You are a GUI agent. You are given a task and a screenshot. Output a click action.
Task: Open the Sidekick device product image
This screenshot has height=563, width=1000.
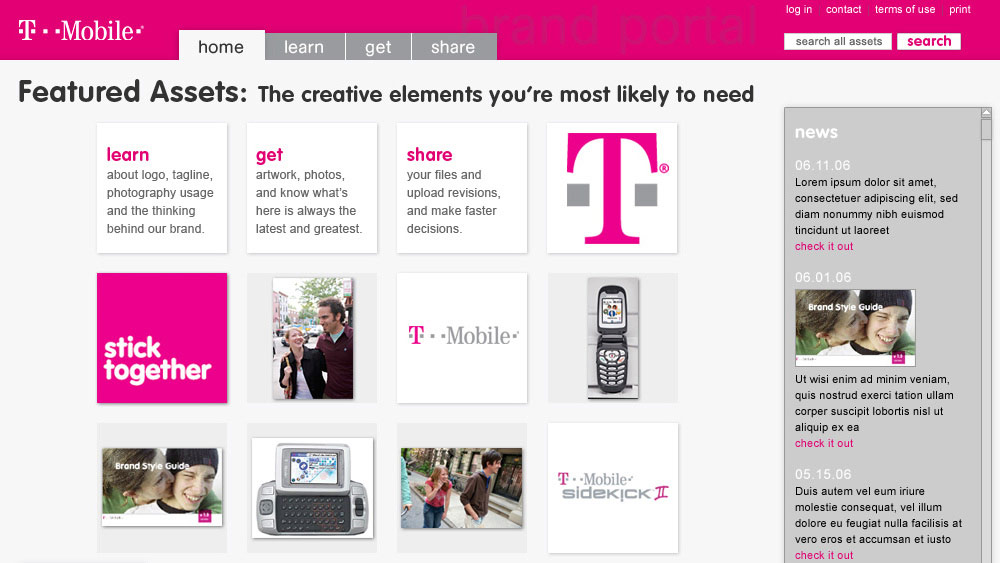click(x=312, y=488)
